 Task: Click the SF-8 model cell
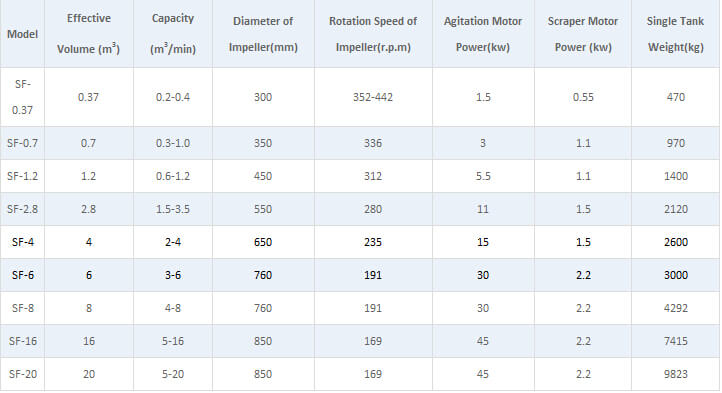click(x=23, y=308)
